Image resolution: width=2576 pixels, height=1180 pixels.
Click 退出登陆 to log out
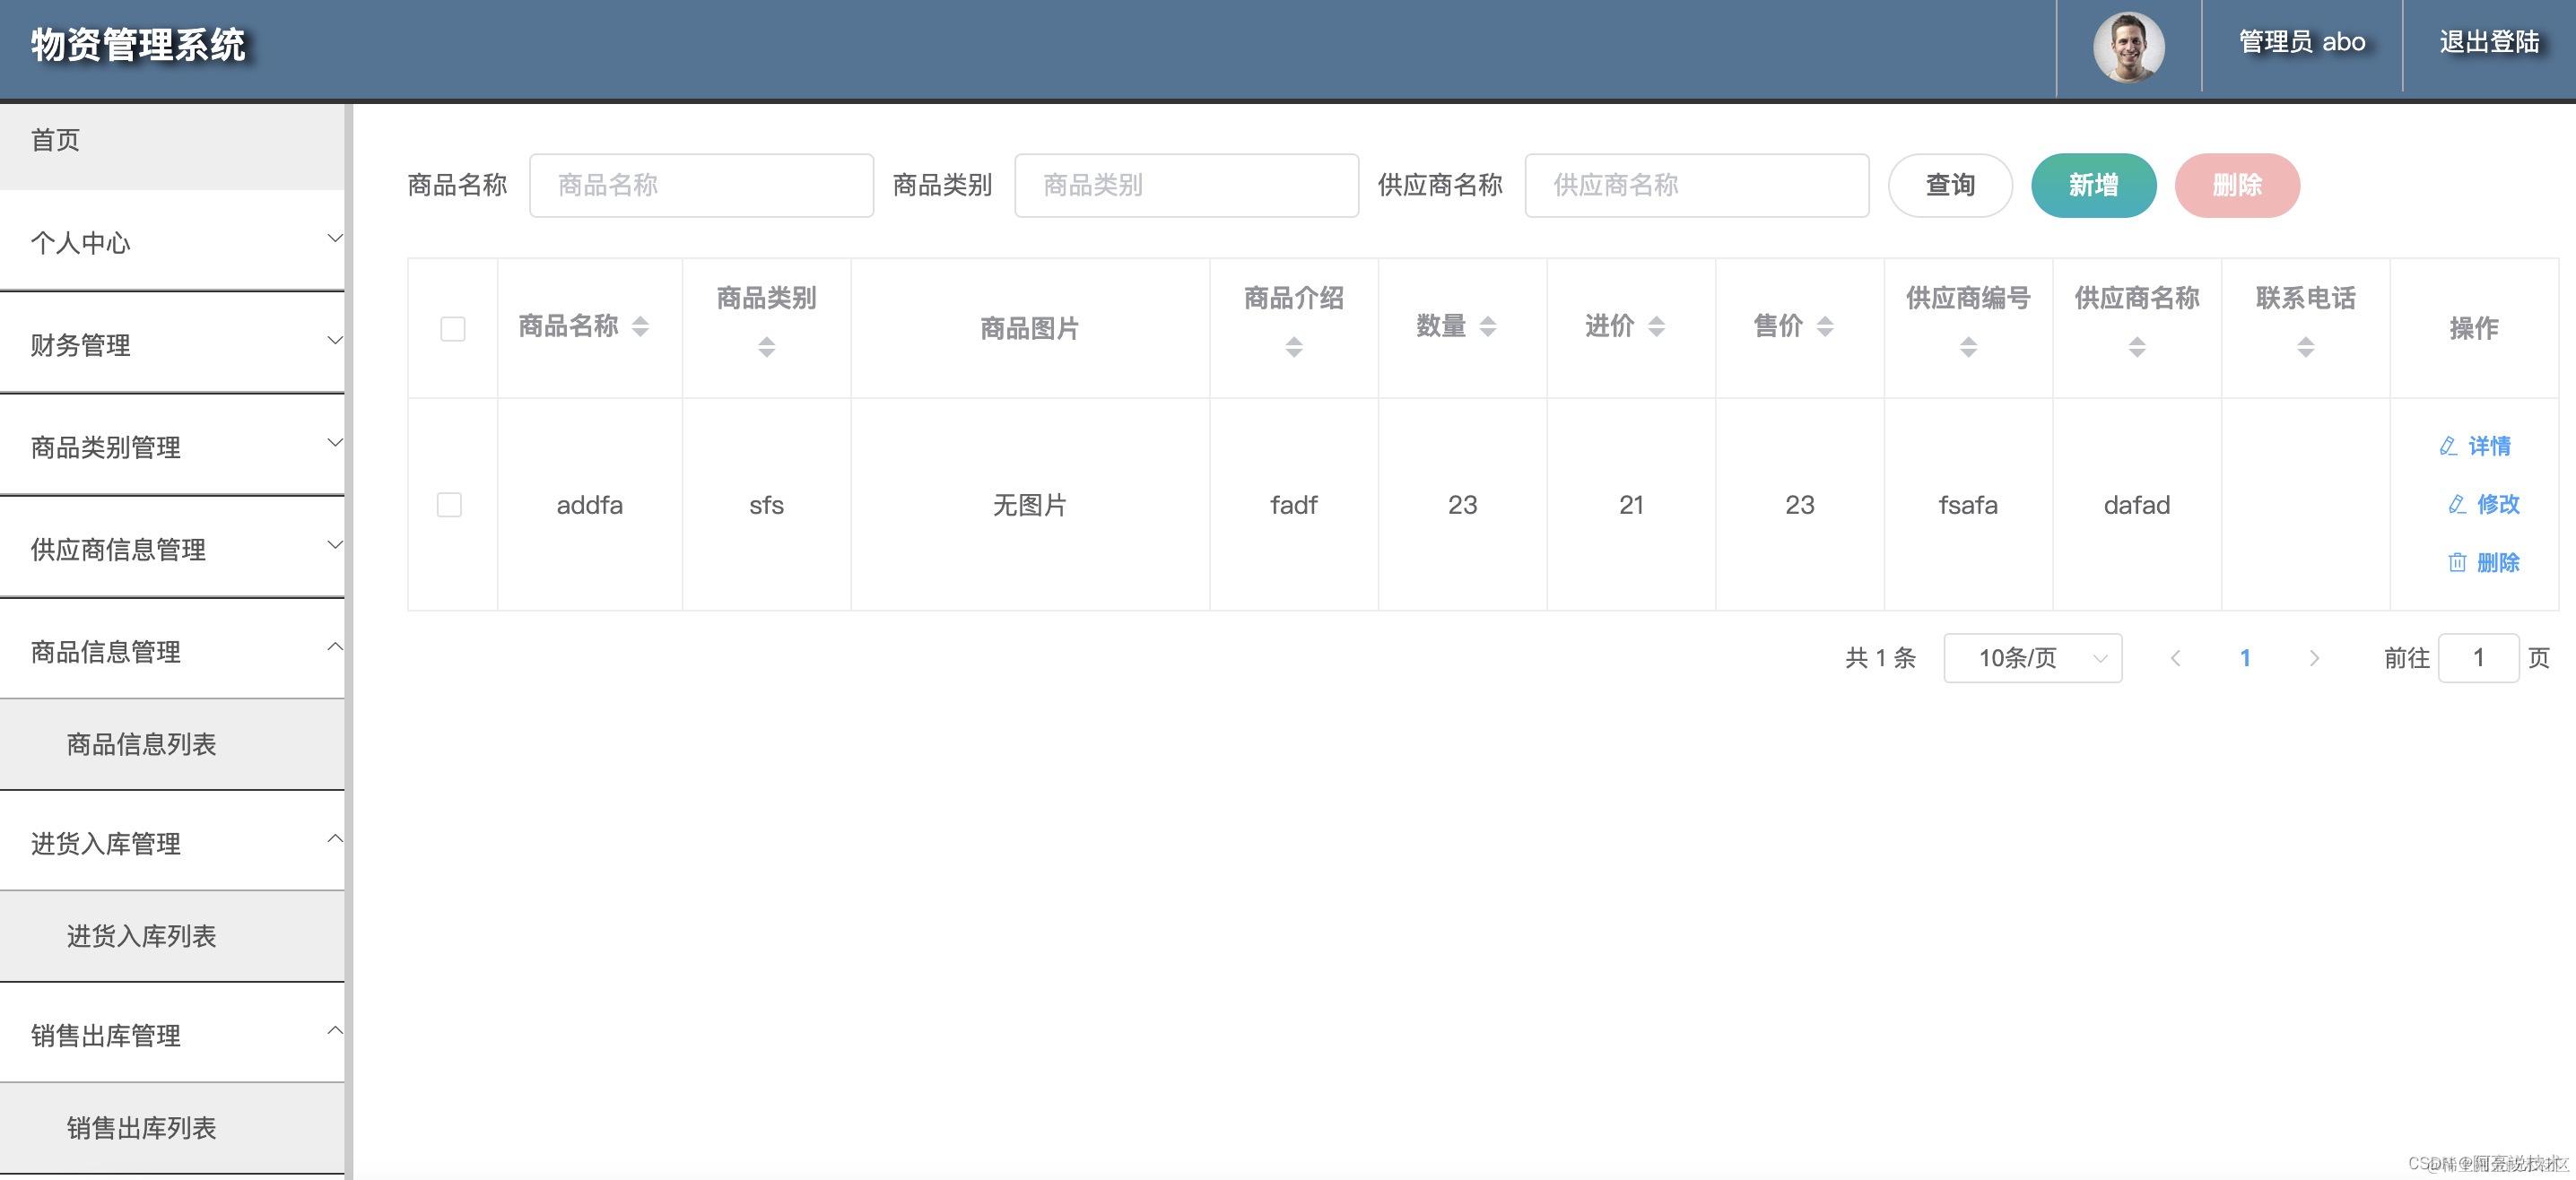point(2488,42)
